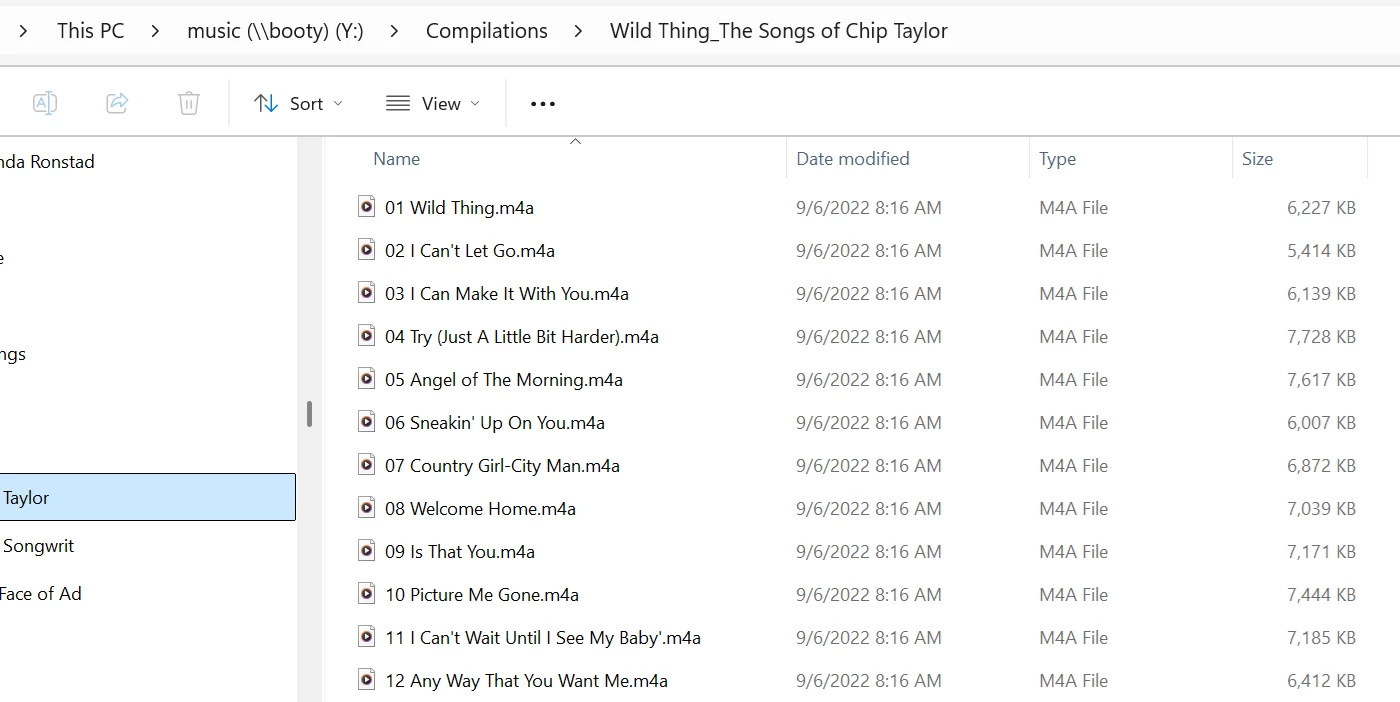Image resolution: width=1400 pixels, height=702 pixels.
Task: Click the Rename icon in toolbar
Action: pyautogui.click(x=45, y=103)
